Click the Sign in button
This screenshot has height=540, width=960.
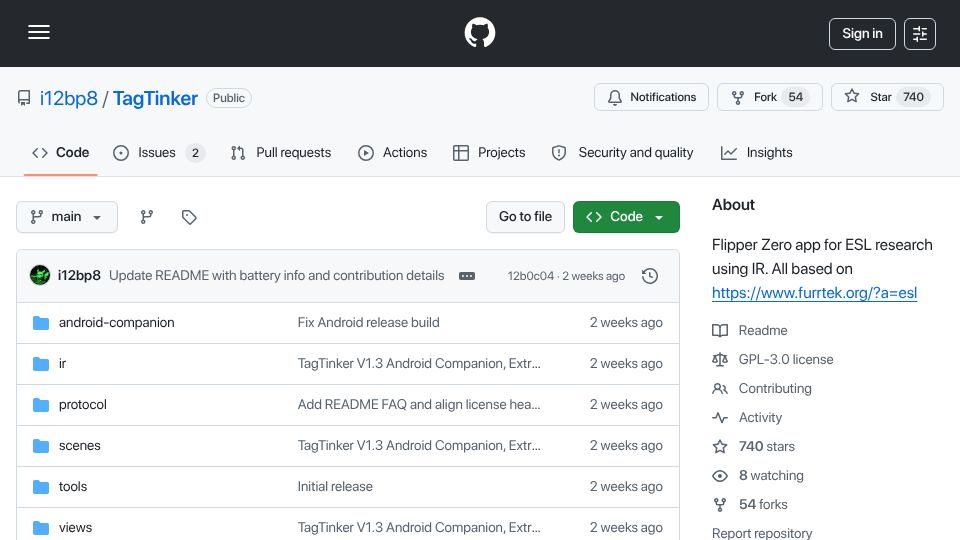[x=862, y=34]
